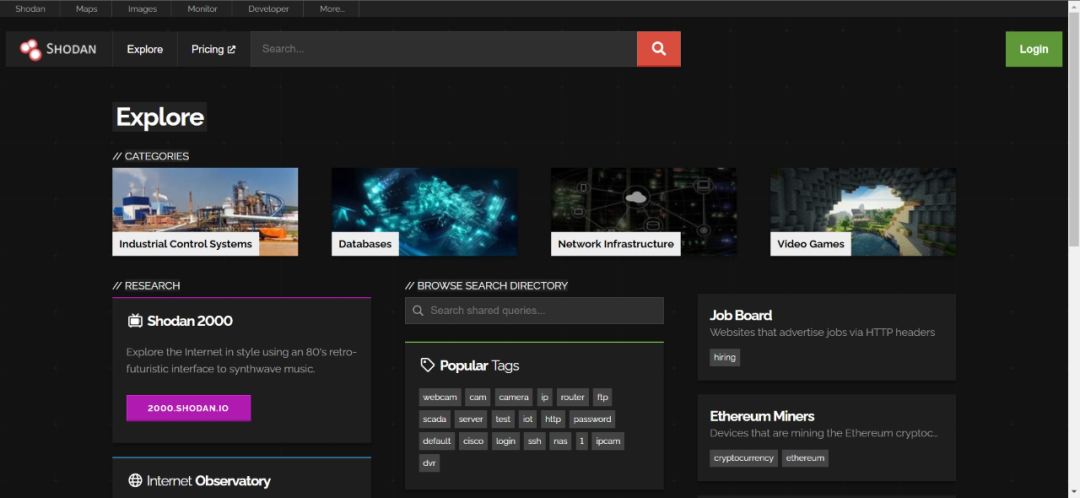Click magnifier icon in shared queries search

click(417, 311)
